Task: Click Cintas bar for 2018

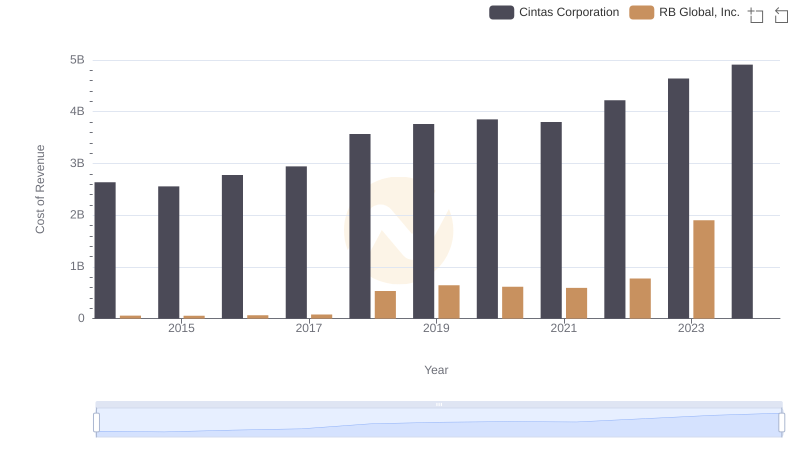Action: (360, 226)
